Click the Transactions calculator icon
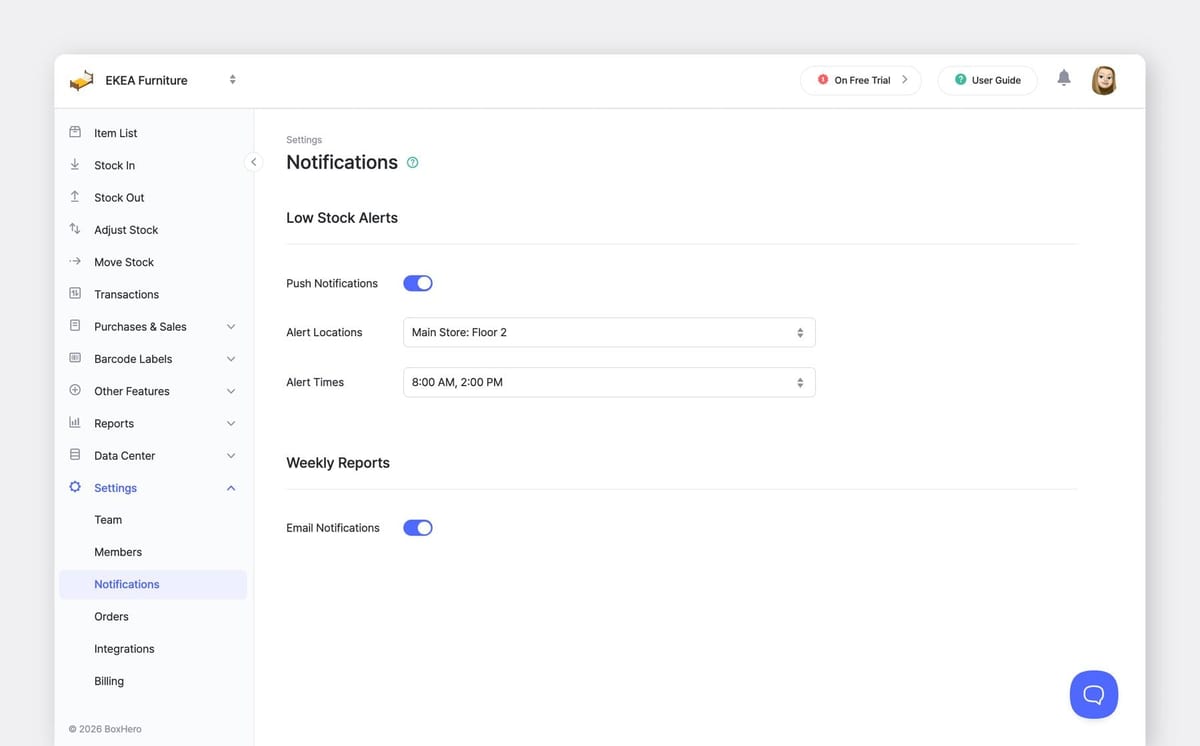The height and width of the screenshot is (746, 1200). pyautogui.click(x=74, y=293)
